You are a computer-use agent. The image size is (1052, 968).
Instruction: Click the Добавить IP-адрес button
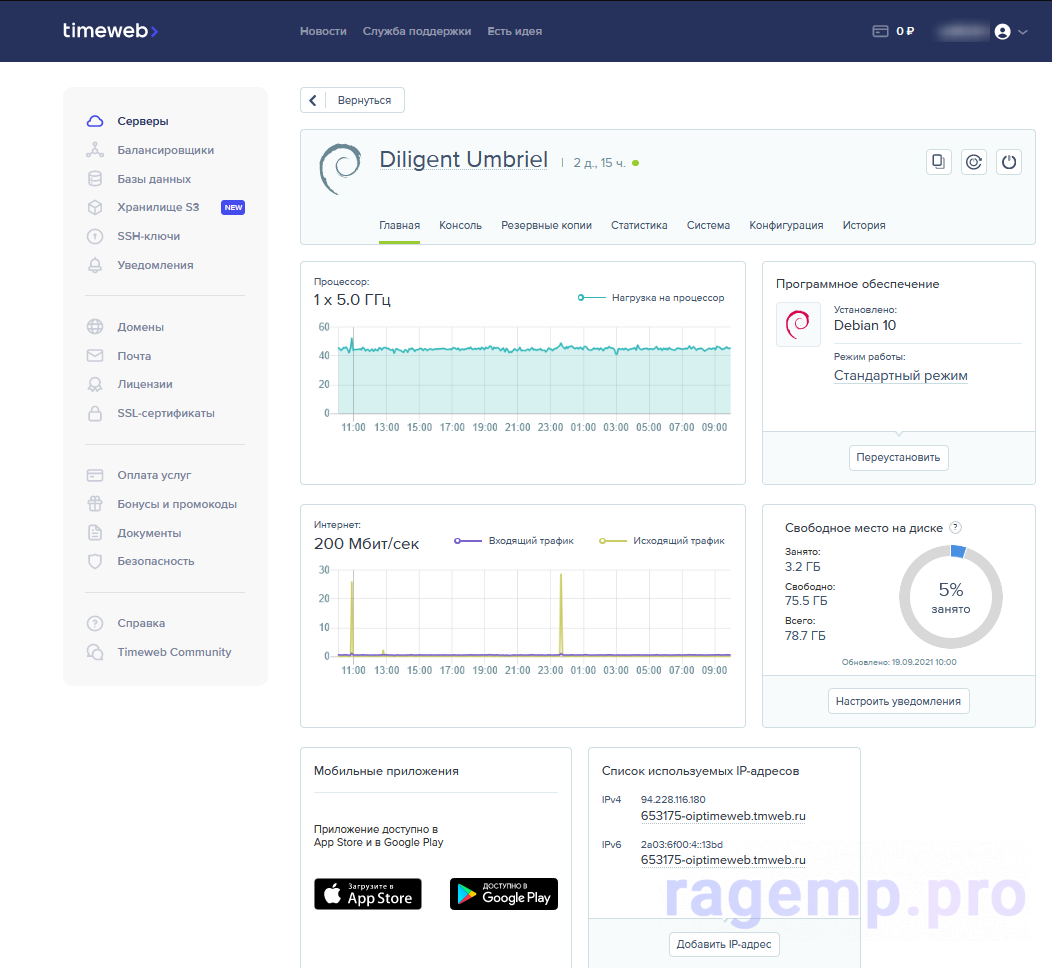coord(724,945)
